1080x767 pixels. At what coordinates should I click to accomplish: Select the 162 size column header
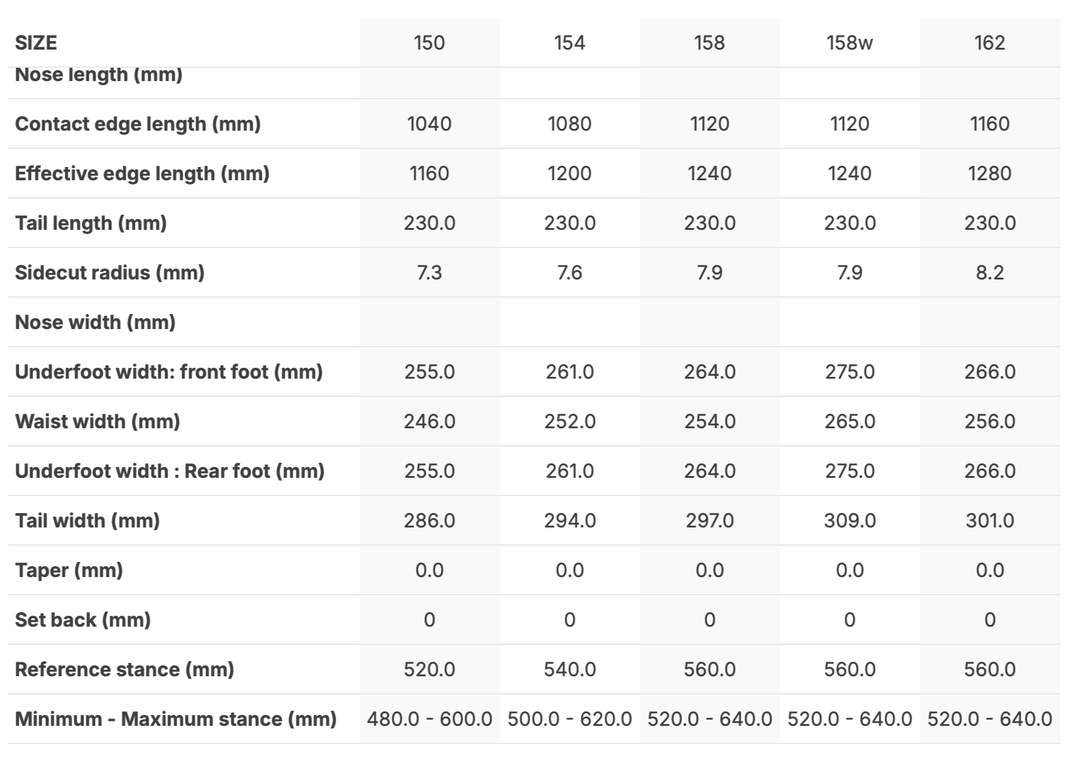point(989,43)
